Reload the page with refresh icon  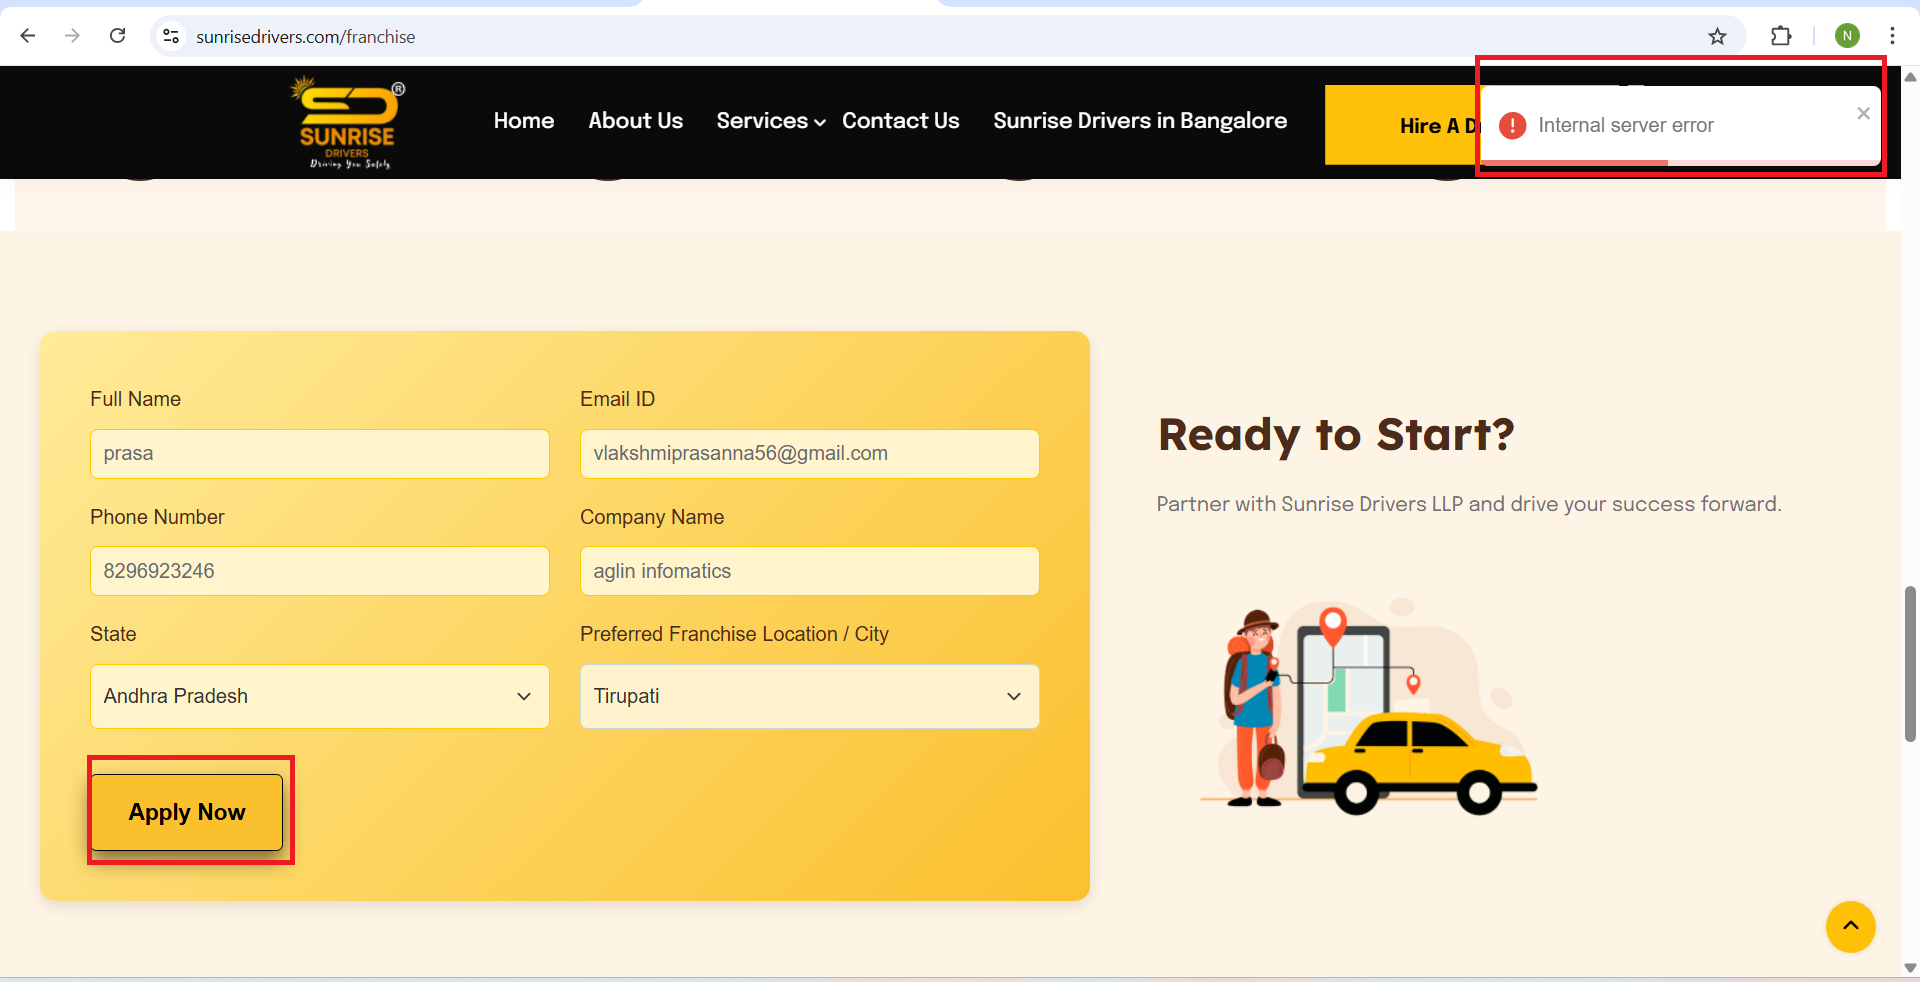click(118, 36)
